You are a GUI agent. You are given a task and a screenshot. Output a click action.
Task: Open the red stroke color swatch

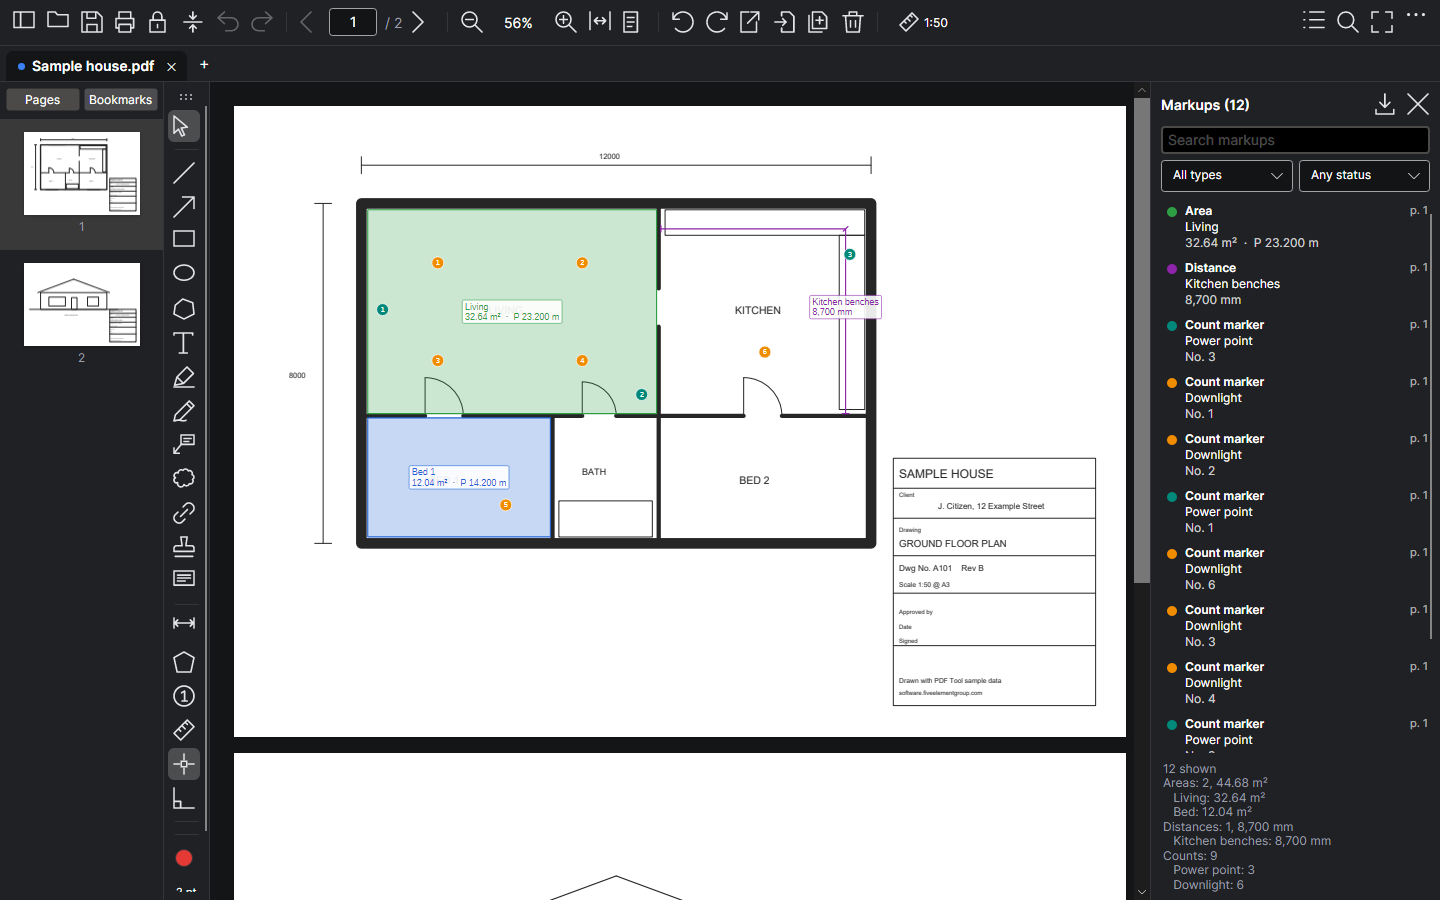184,858
